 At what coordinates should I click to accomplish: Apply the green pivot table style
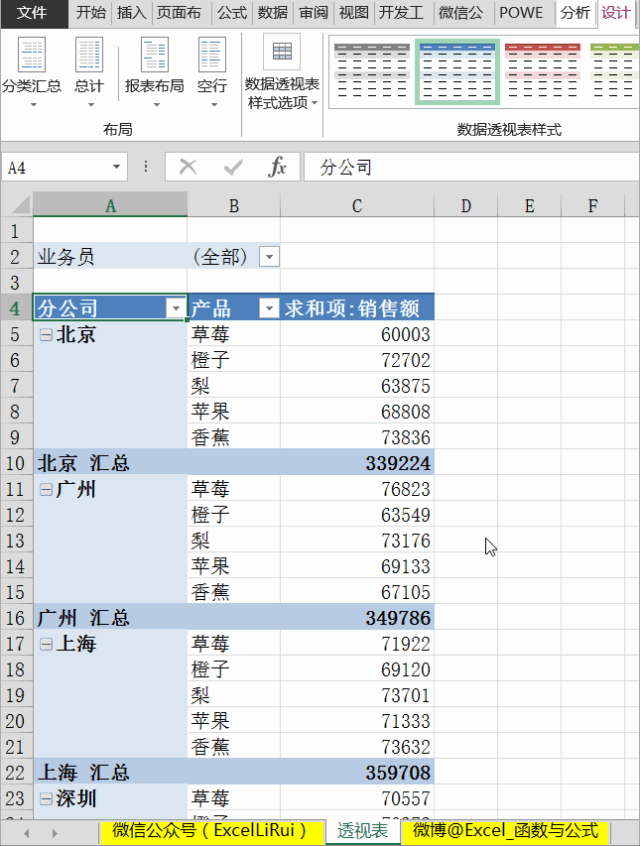[x=614, y=72]
